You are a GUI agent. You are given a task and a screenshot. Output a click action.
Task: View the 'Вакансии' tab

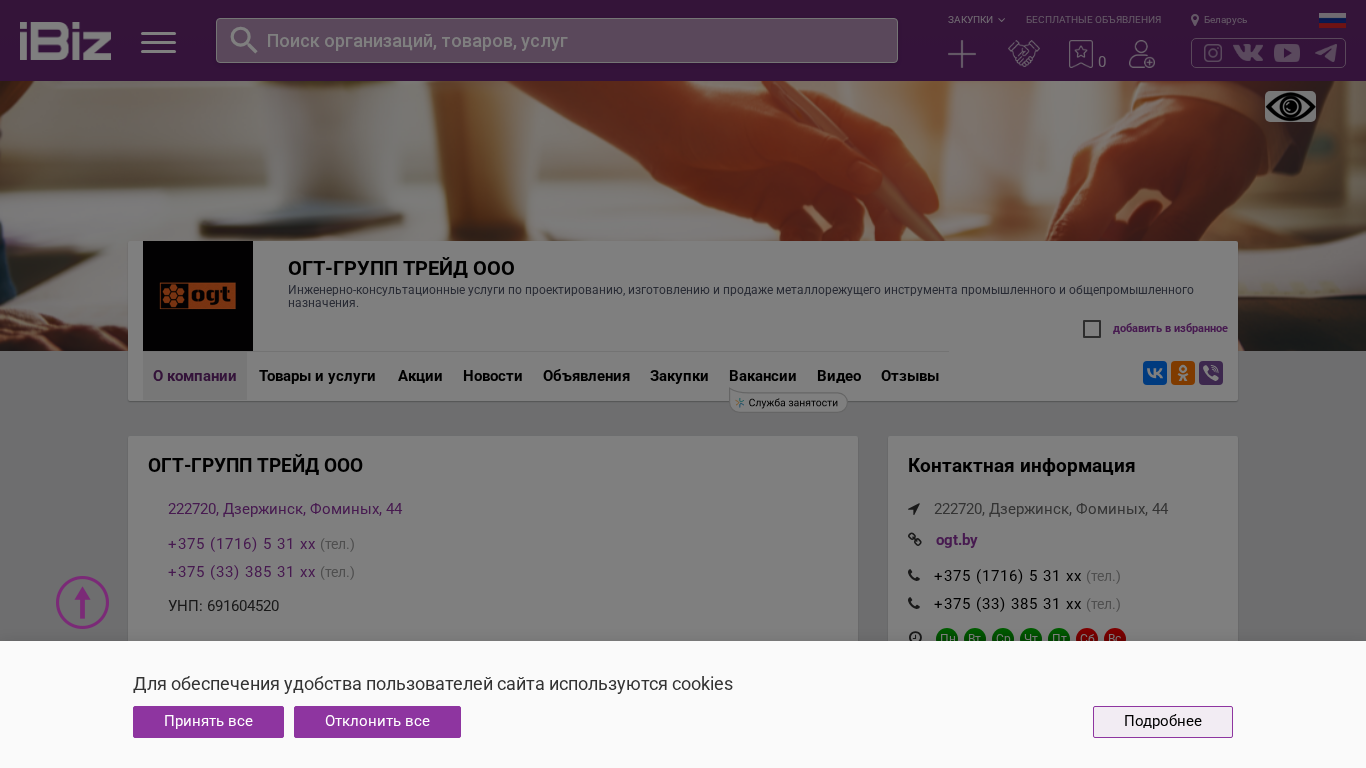click(763, 376)
